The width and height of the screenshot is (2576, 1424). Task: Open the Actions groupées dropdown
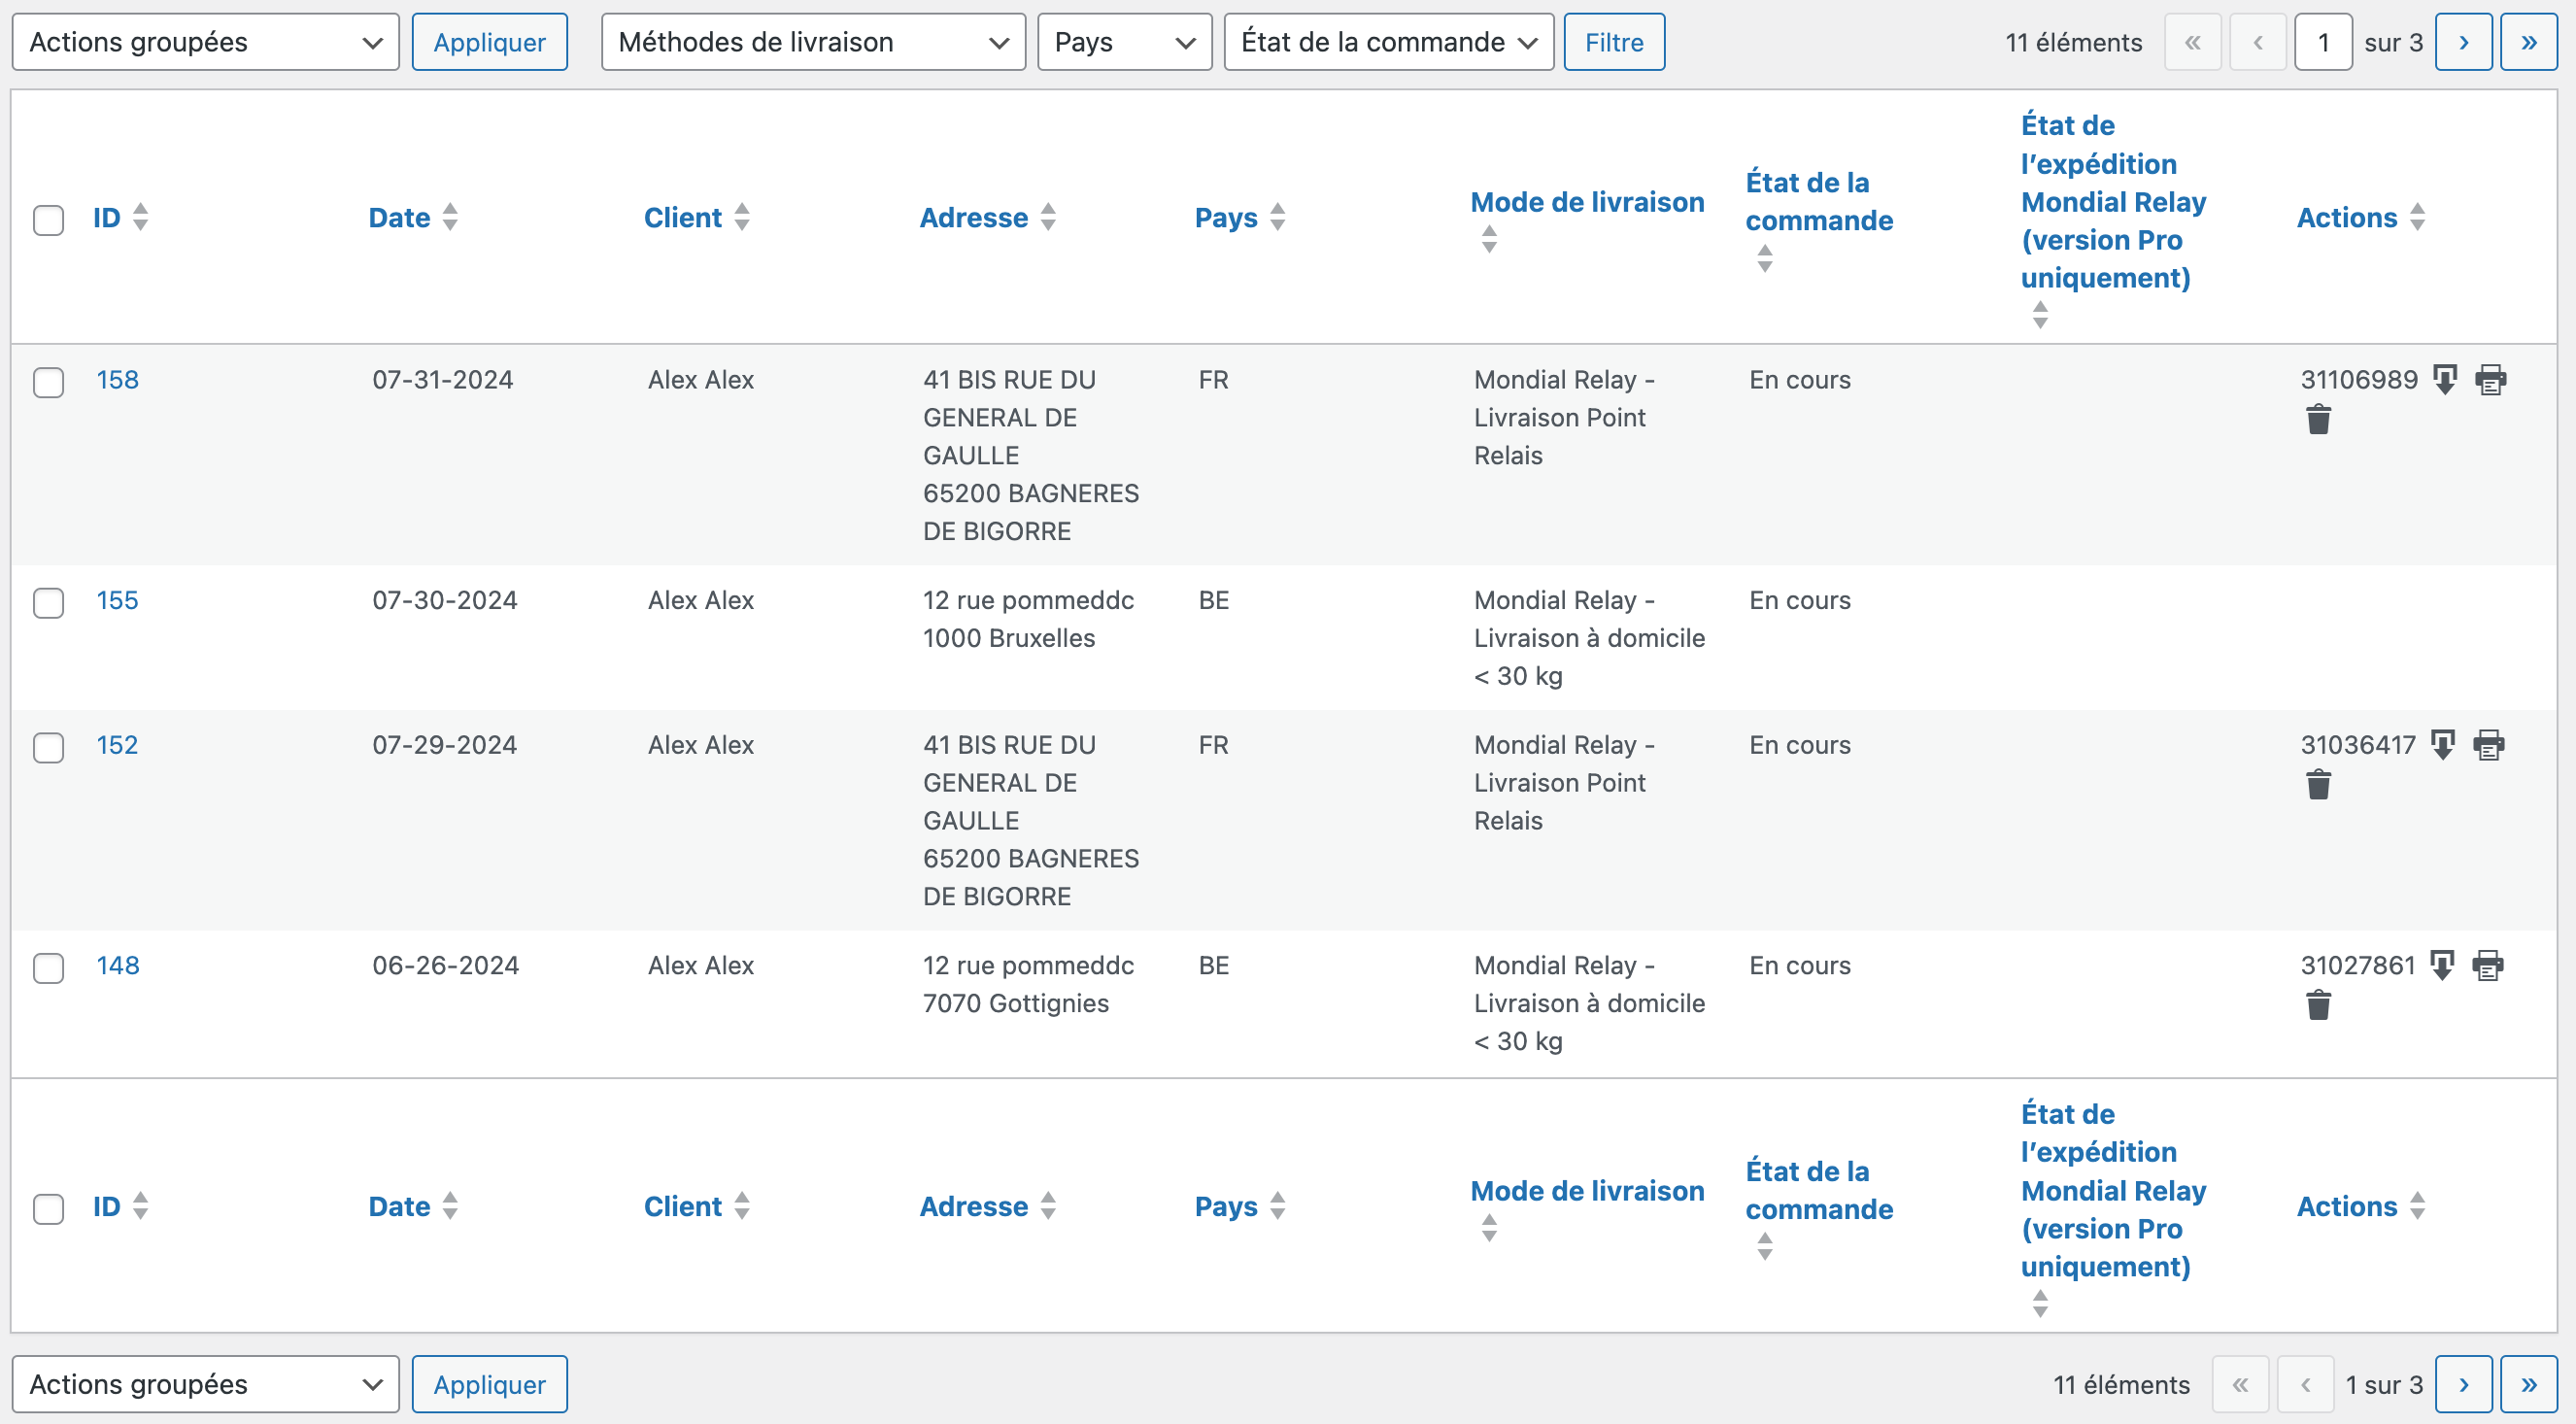tap(204, 42)
